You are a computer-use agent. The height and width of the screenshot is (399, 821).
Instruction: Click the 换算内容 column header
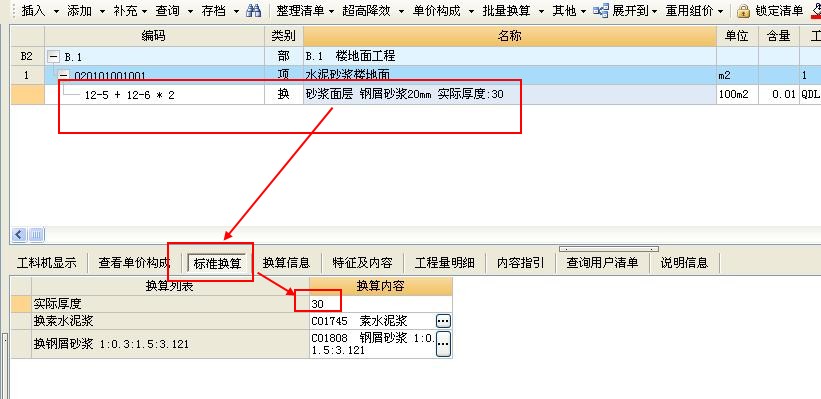click(381, 286)
